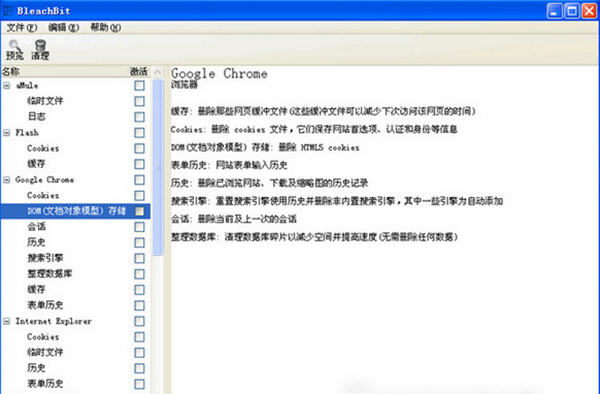Viewport: 600px width, 394px height.
Task: Check the DOM (文档对象模型) 存储 checkbox
Action: (x=139, y=211)
